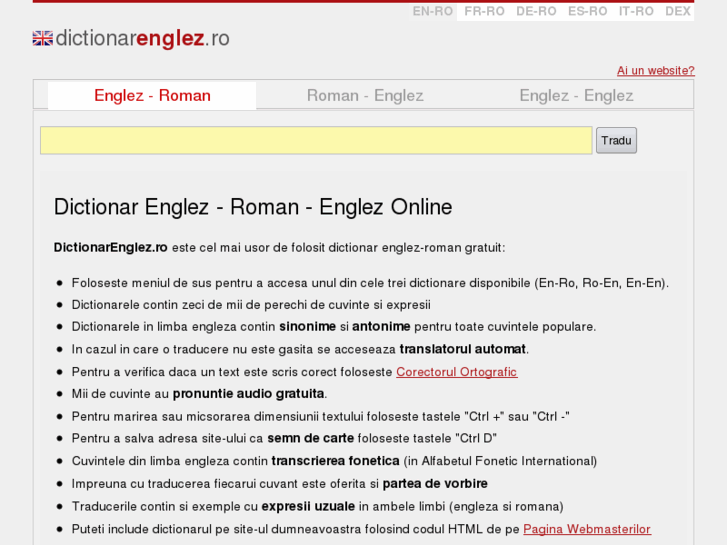The height and width of the screenshot is (545, 727).
Task: Click line 'Foloseste meniul de sus pentru a accesa'
Action: pos(370,283)
